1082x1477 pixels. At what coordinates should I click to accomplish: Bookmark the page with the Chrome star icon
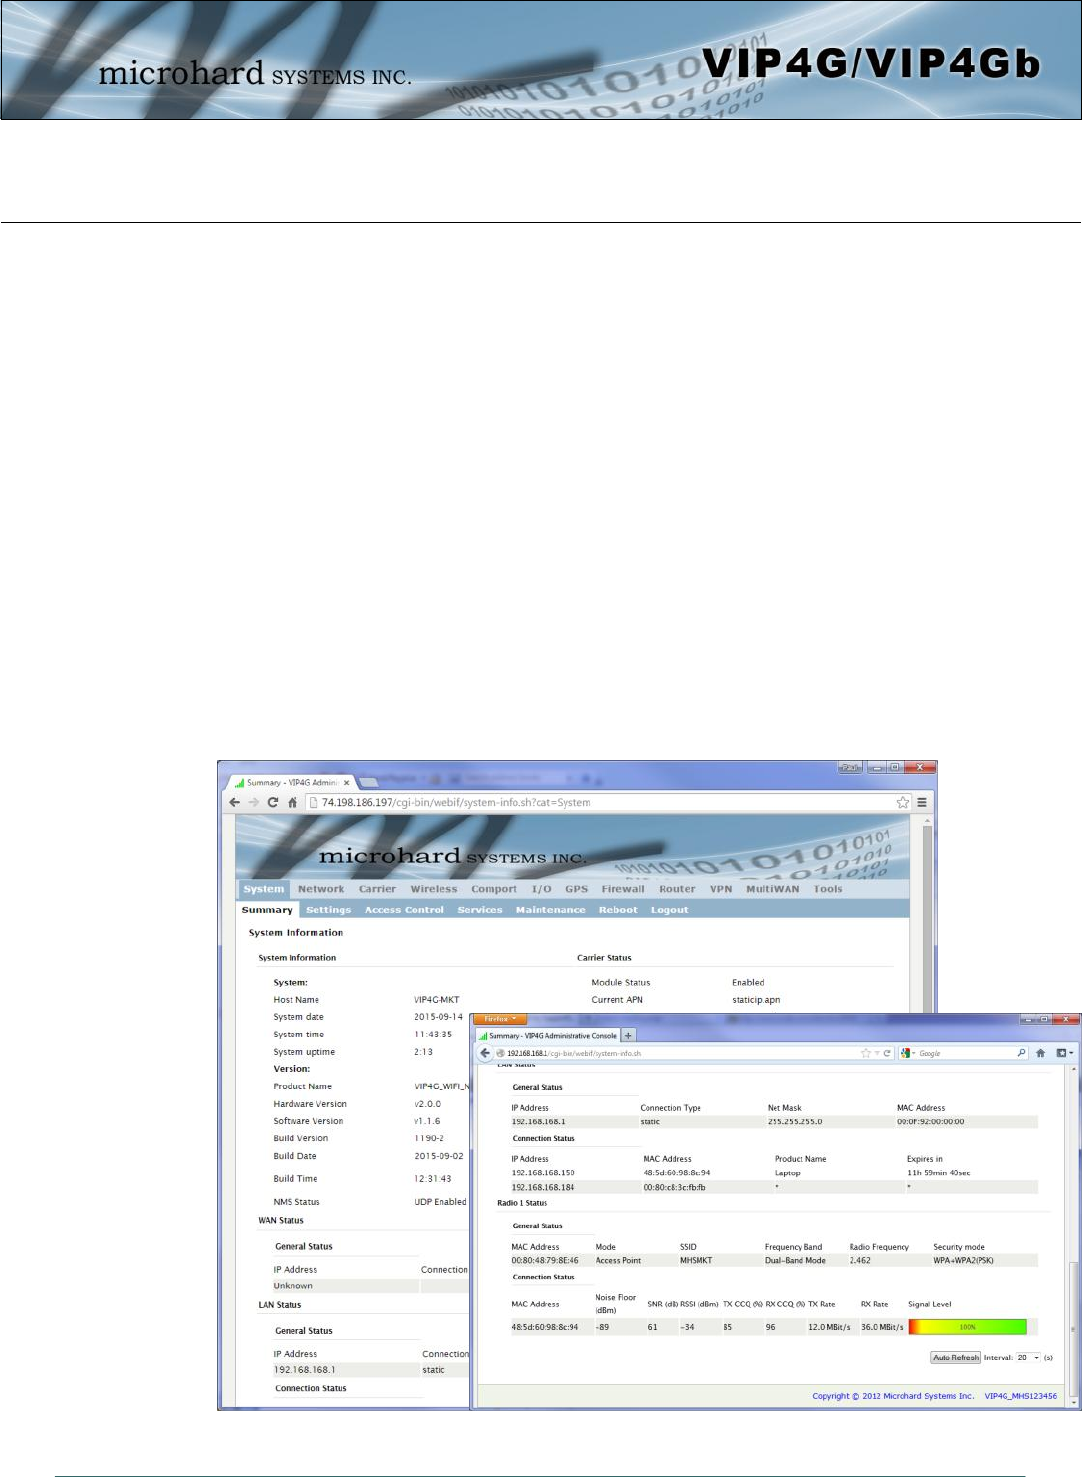[903, 802]
